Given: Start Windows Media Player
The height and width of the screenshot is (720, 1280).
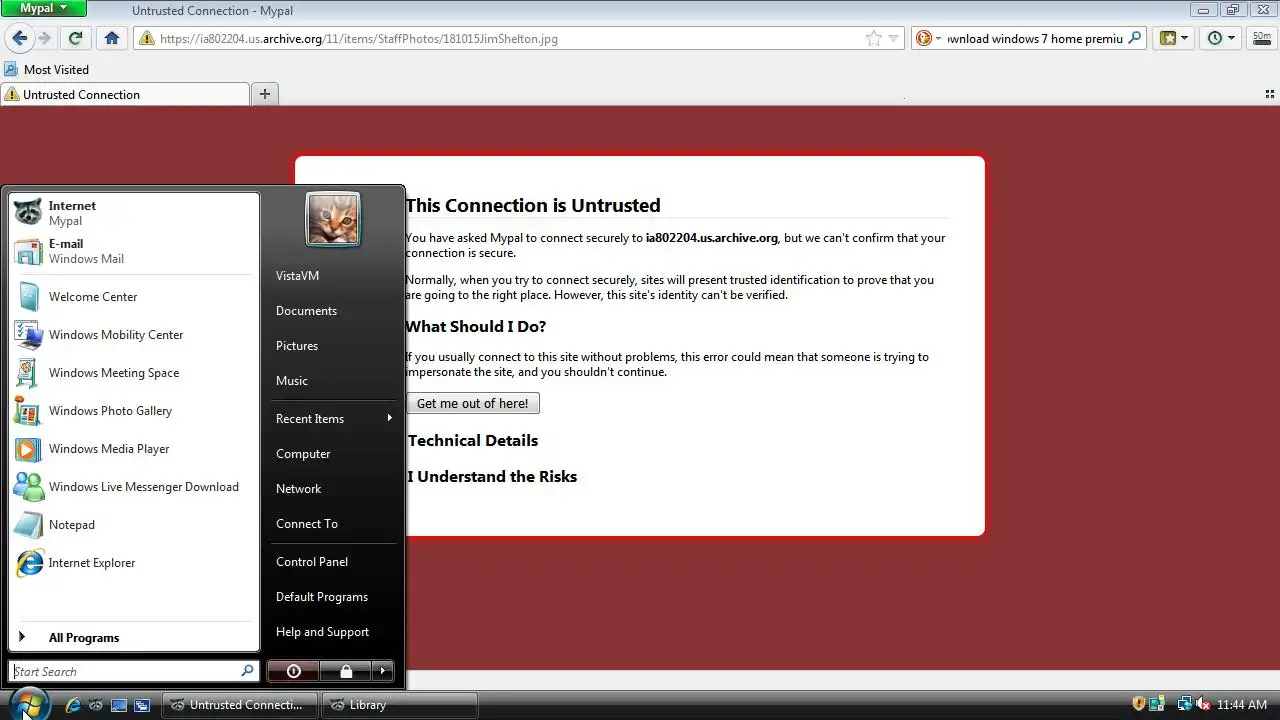Looking at the screenshot, I should click(133, 449).
